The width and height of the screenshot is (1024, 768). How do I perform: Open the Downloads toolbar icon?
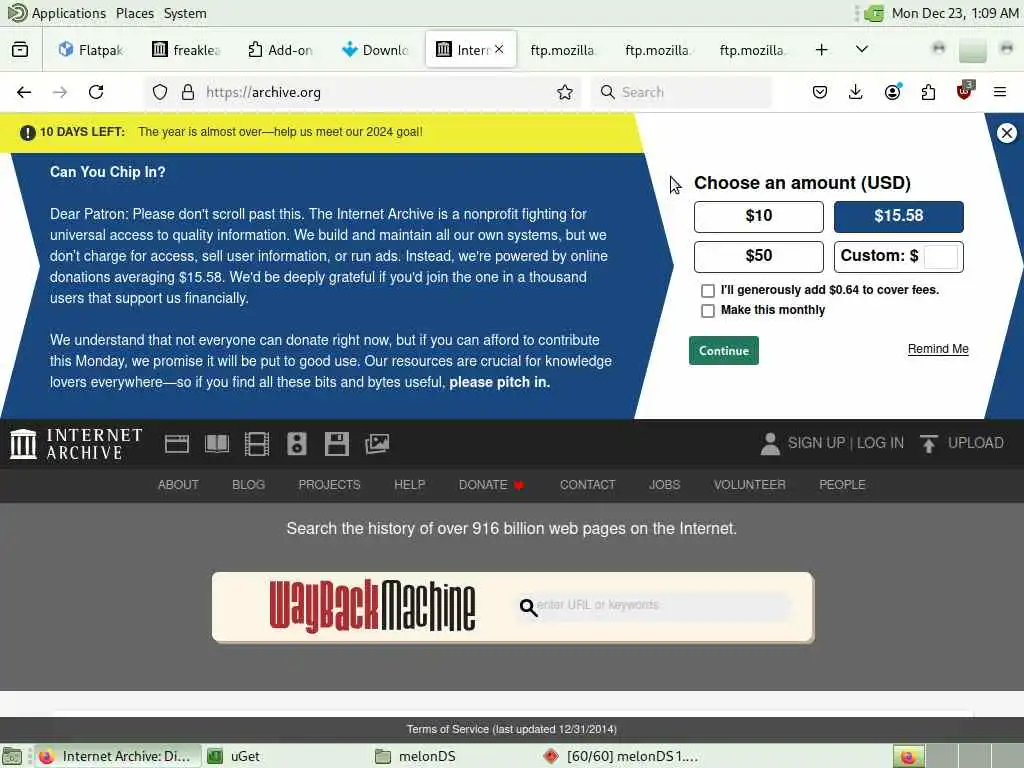(856, 92)
